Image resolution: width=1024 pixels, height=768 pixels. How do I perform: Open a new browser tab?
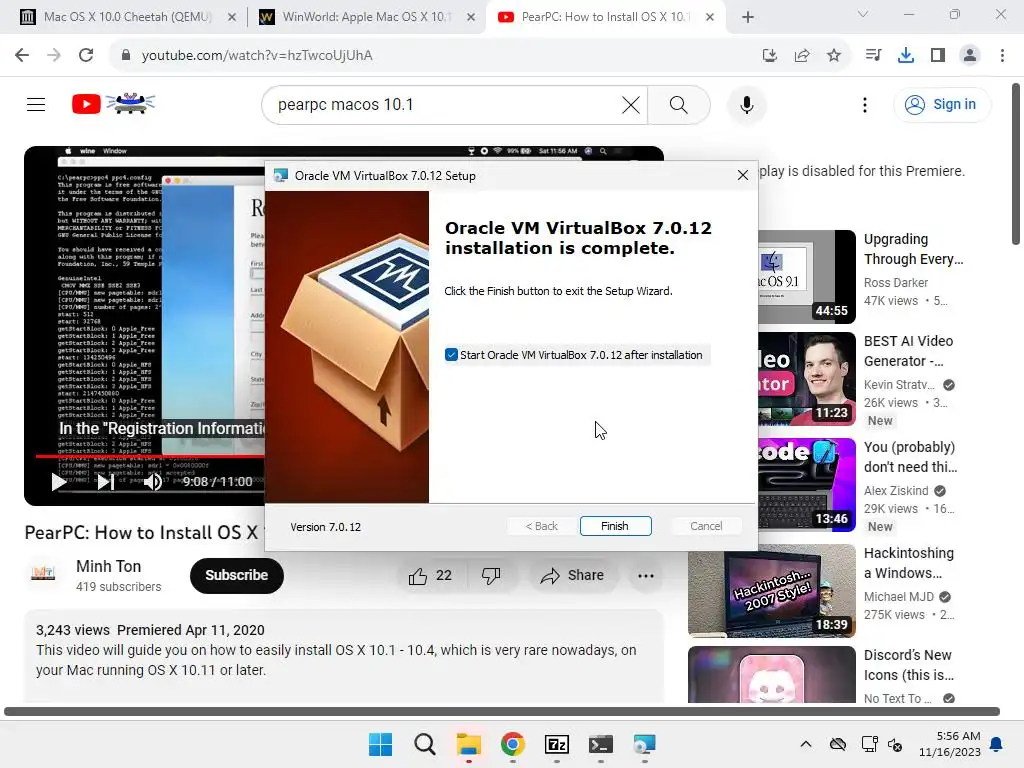tap(748, 17)
